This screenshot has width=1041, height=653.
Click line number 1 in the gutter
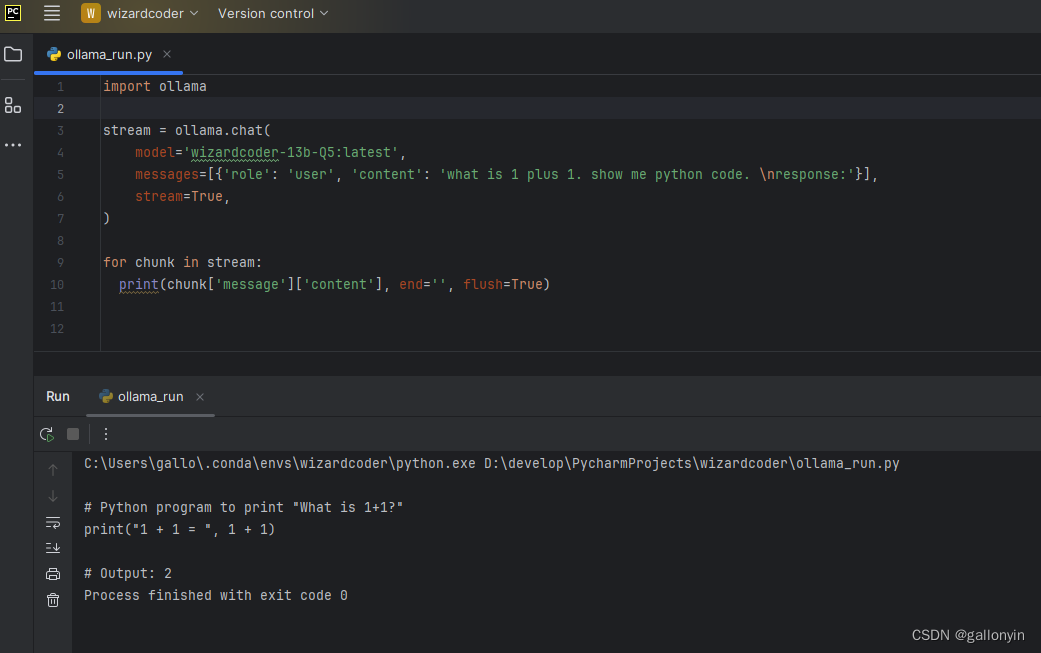tap(60, 86)
